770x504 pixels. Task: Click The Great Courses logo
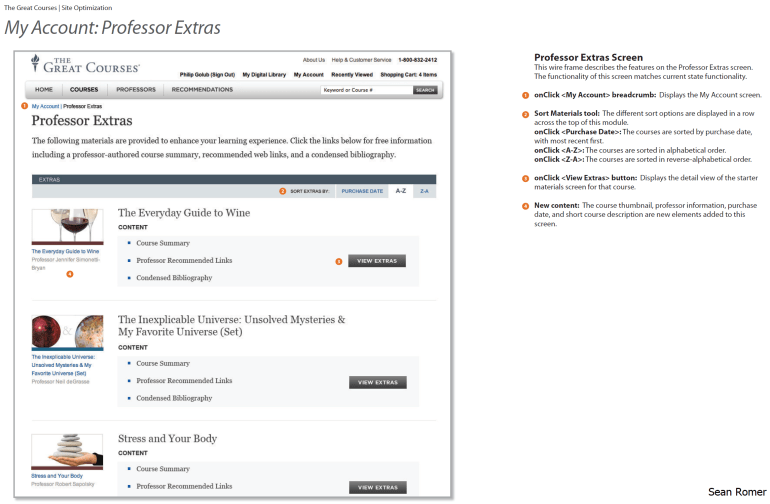tap(85, 66)
